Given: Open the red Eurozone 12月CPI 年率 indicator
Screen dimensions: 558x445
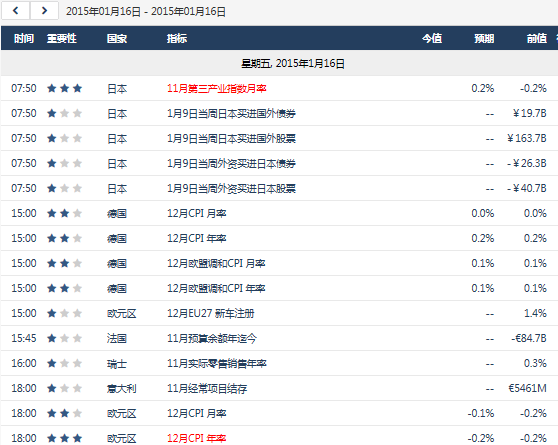Looking at the screenshot, I should pos(196,438).
